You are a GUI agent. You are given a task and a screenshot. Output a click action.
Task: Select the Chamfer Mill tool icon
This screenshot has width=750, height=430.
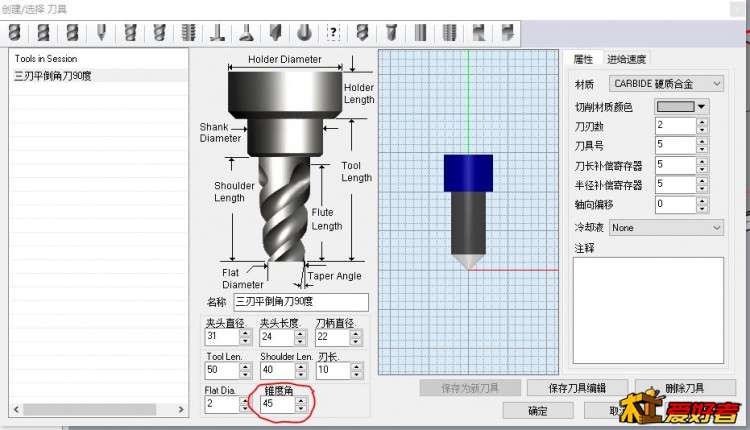(276, 33)
